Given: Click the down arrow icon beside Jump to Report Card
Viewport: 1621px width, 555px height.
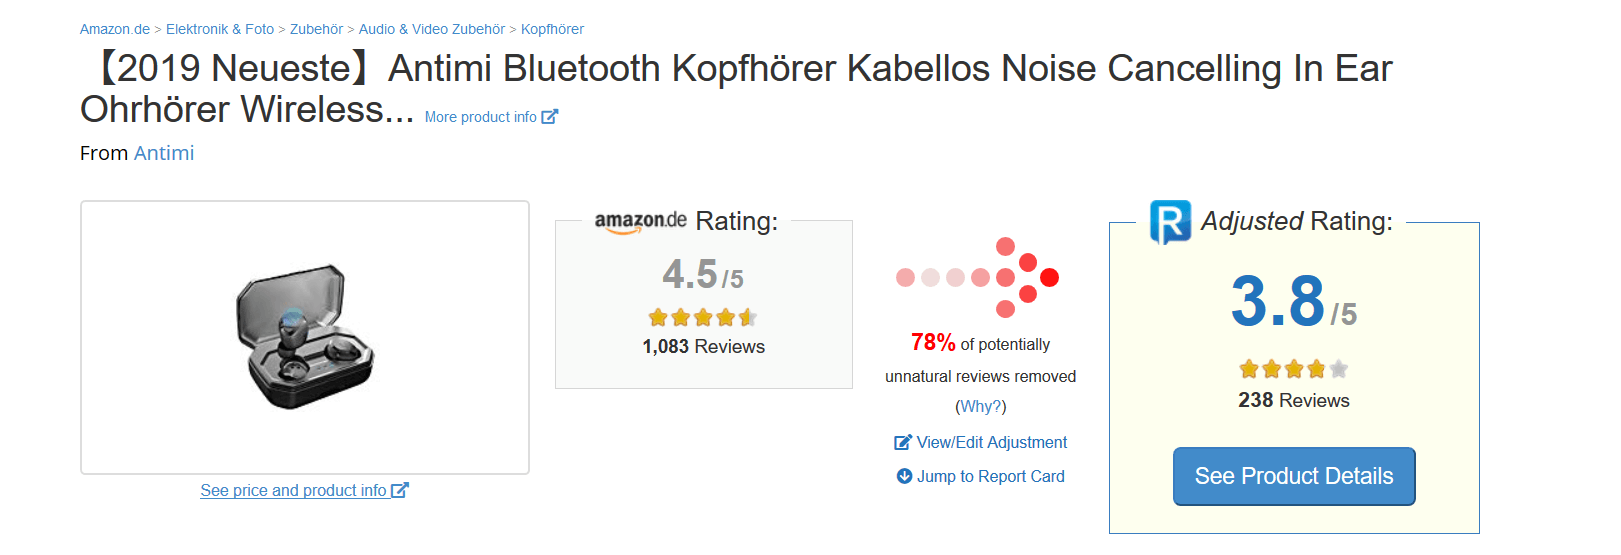Looking at the screenshot, I should [x=904, y=476].
